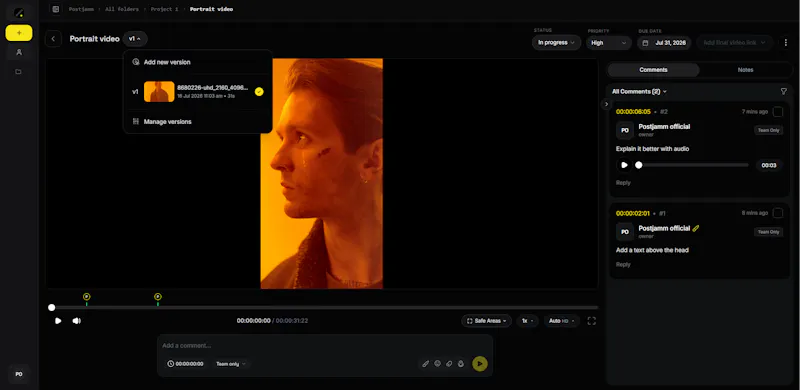Image resolution: width=800 pixels, height=390 pixels.
Task: Click the second comment marker on timeline
Action: (x=158, y=297)
